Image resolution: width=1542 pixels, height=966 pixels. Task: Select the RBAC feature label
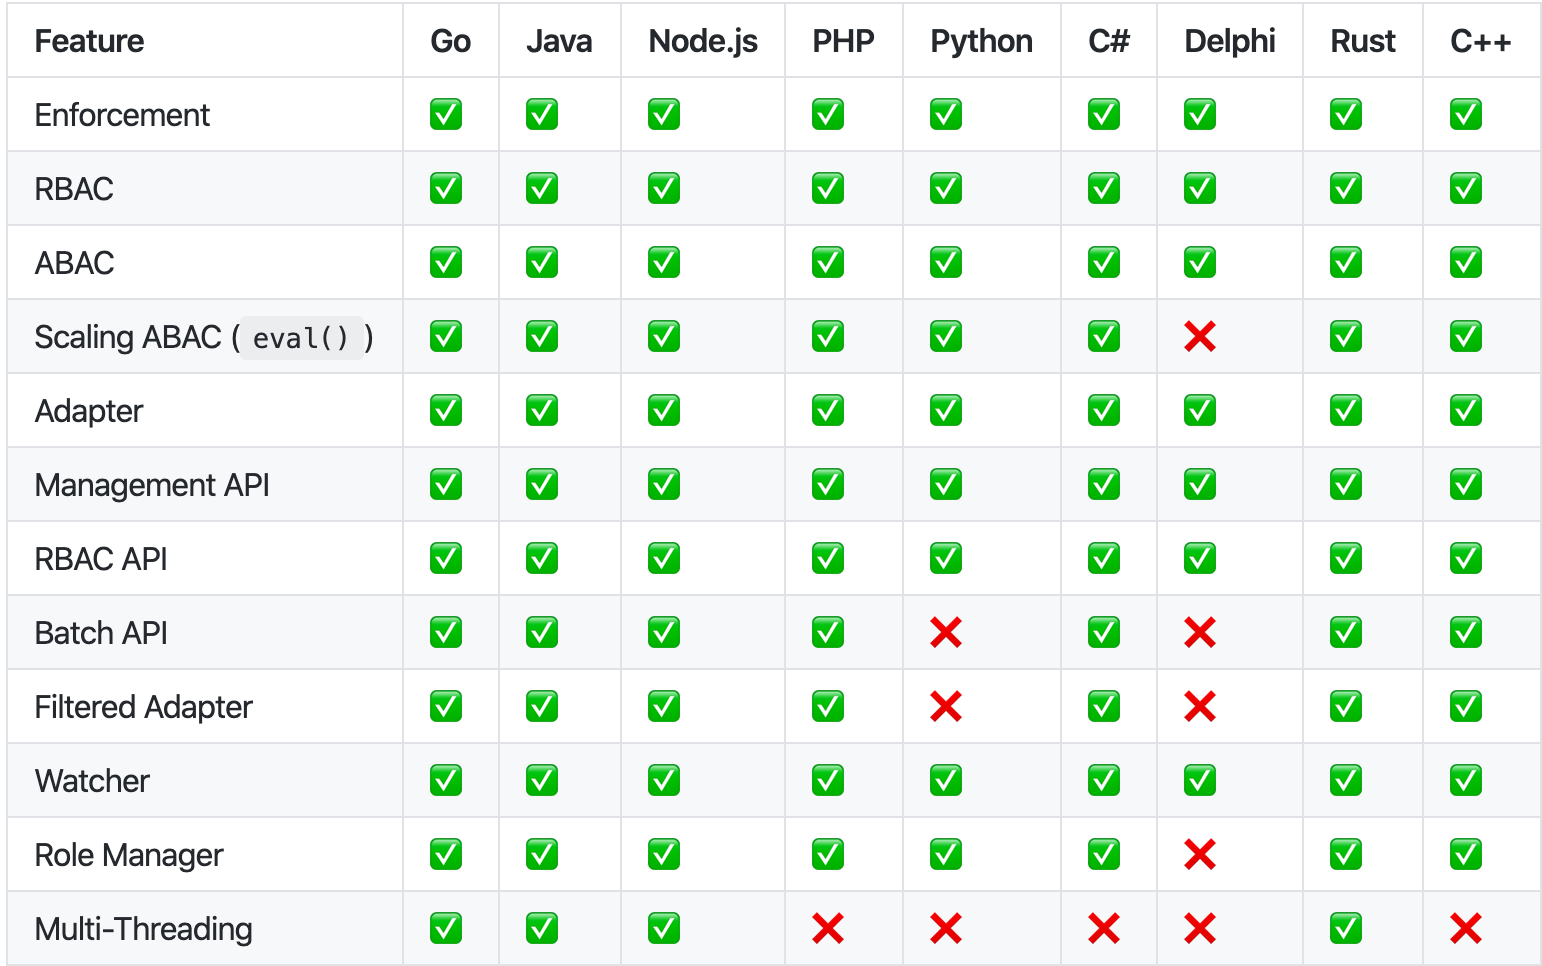tap(74, 189)
